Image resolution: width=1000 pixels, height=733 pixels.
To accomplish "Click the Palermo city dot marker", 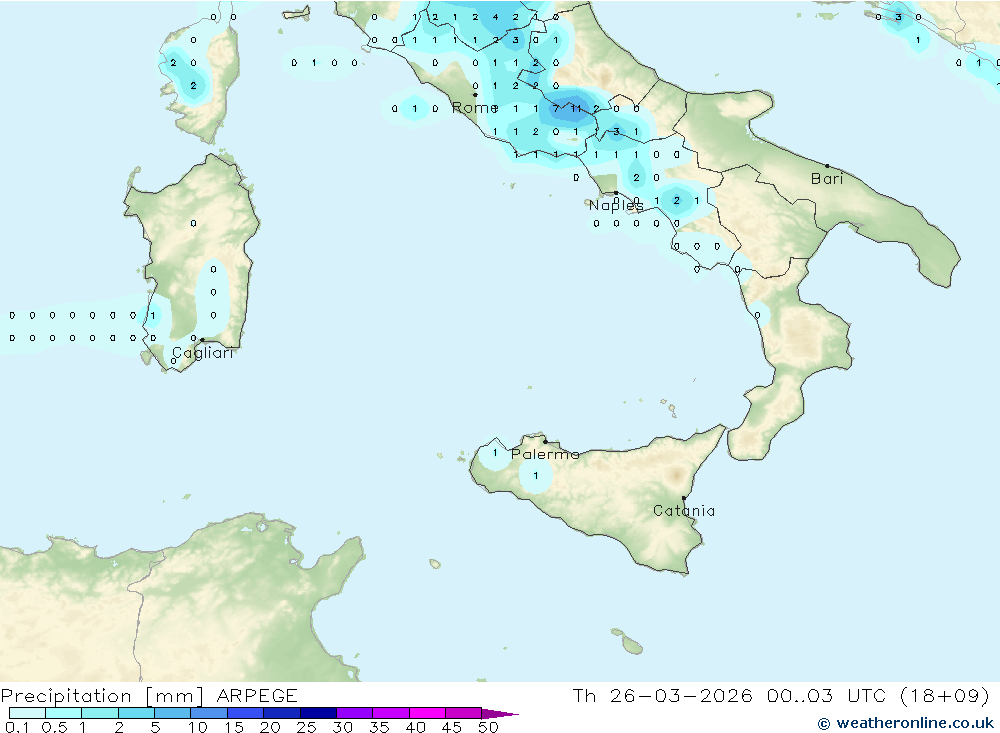I will pyautogui.click(x=545, y=441).
